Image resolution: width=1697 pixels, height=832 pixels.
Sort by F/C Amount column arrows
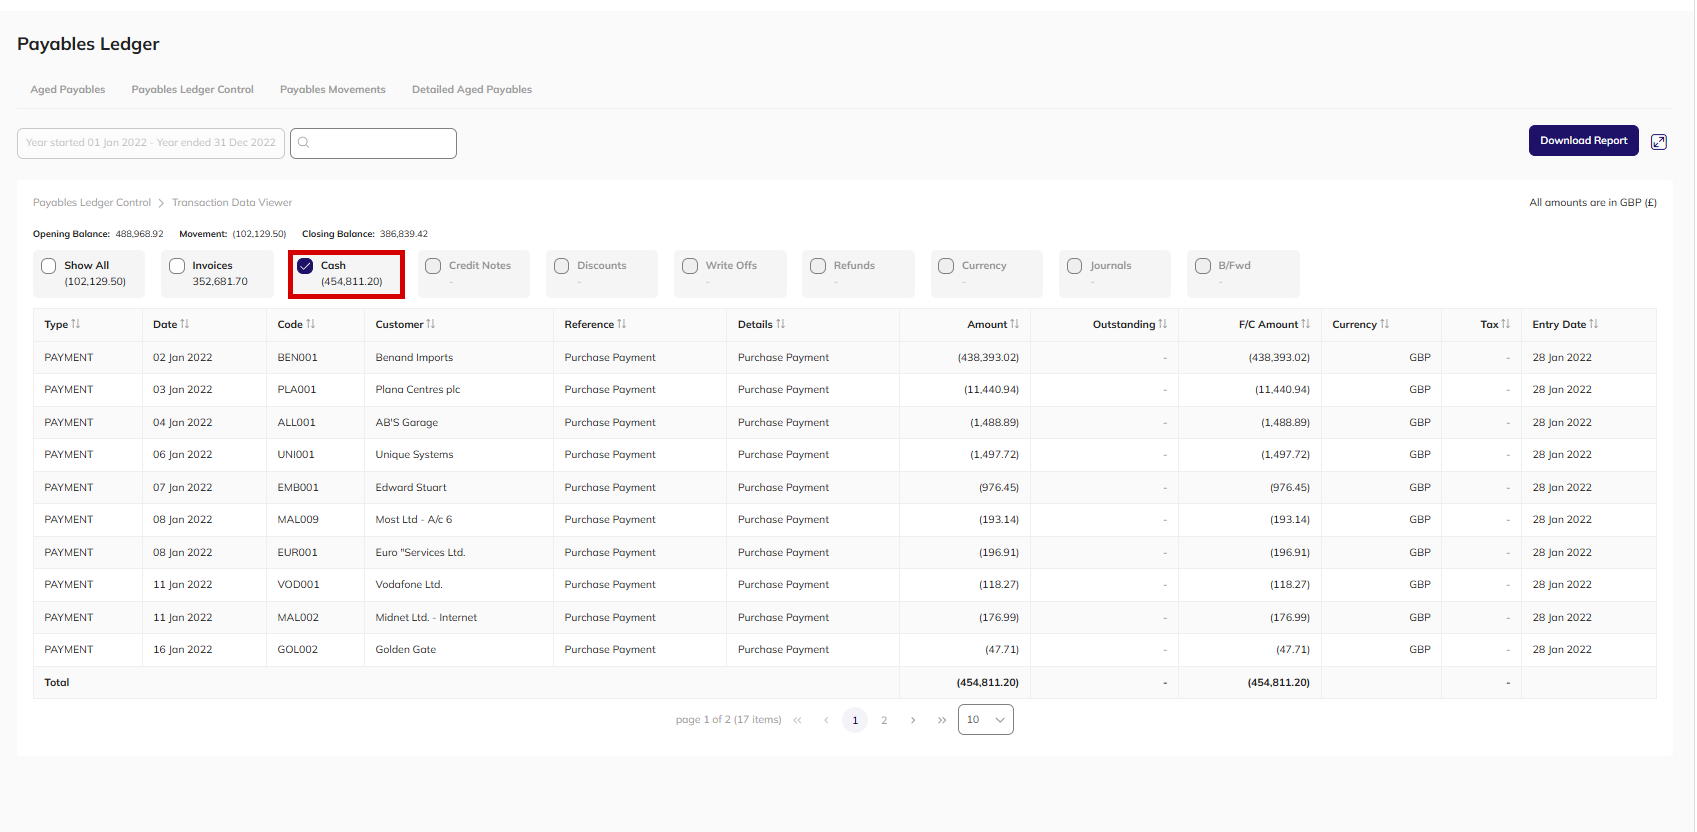point(1306,324)
